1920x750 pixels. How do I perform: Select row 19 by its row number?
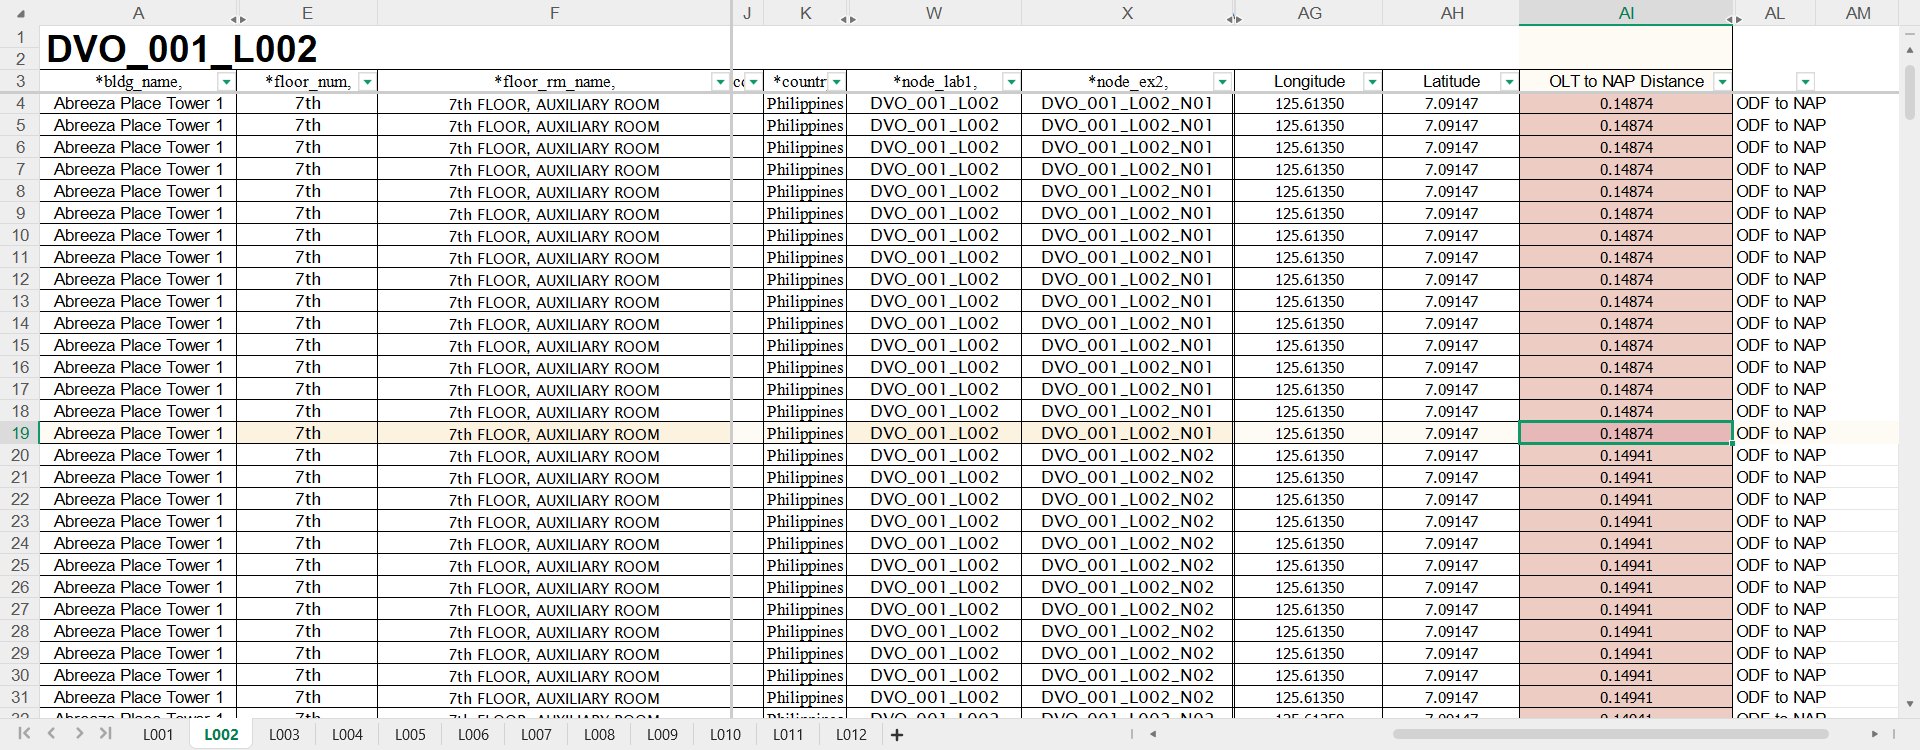pos(20,433)
